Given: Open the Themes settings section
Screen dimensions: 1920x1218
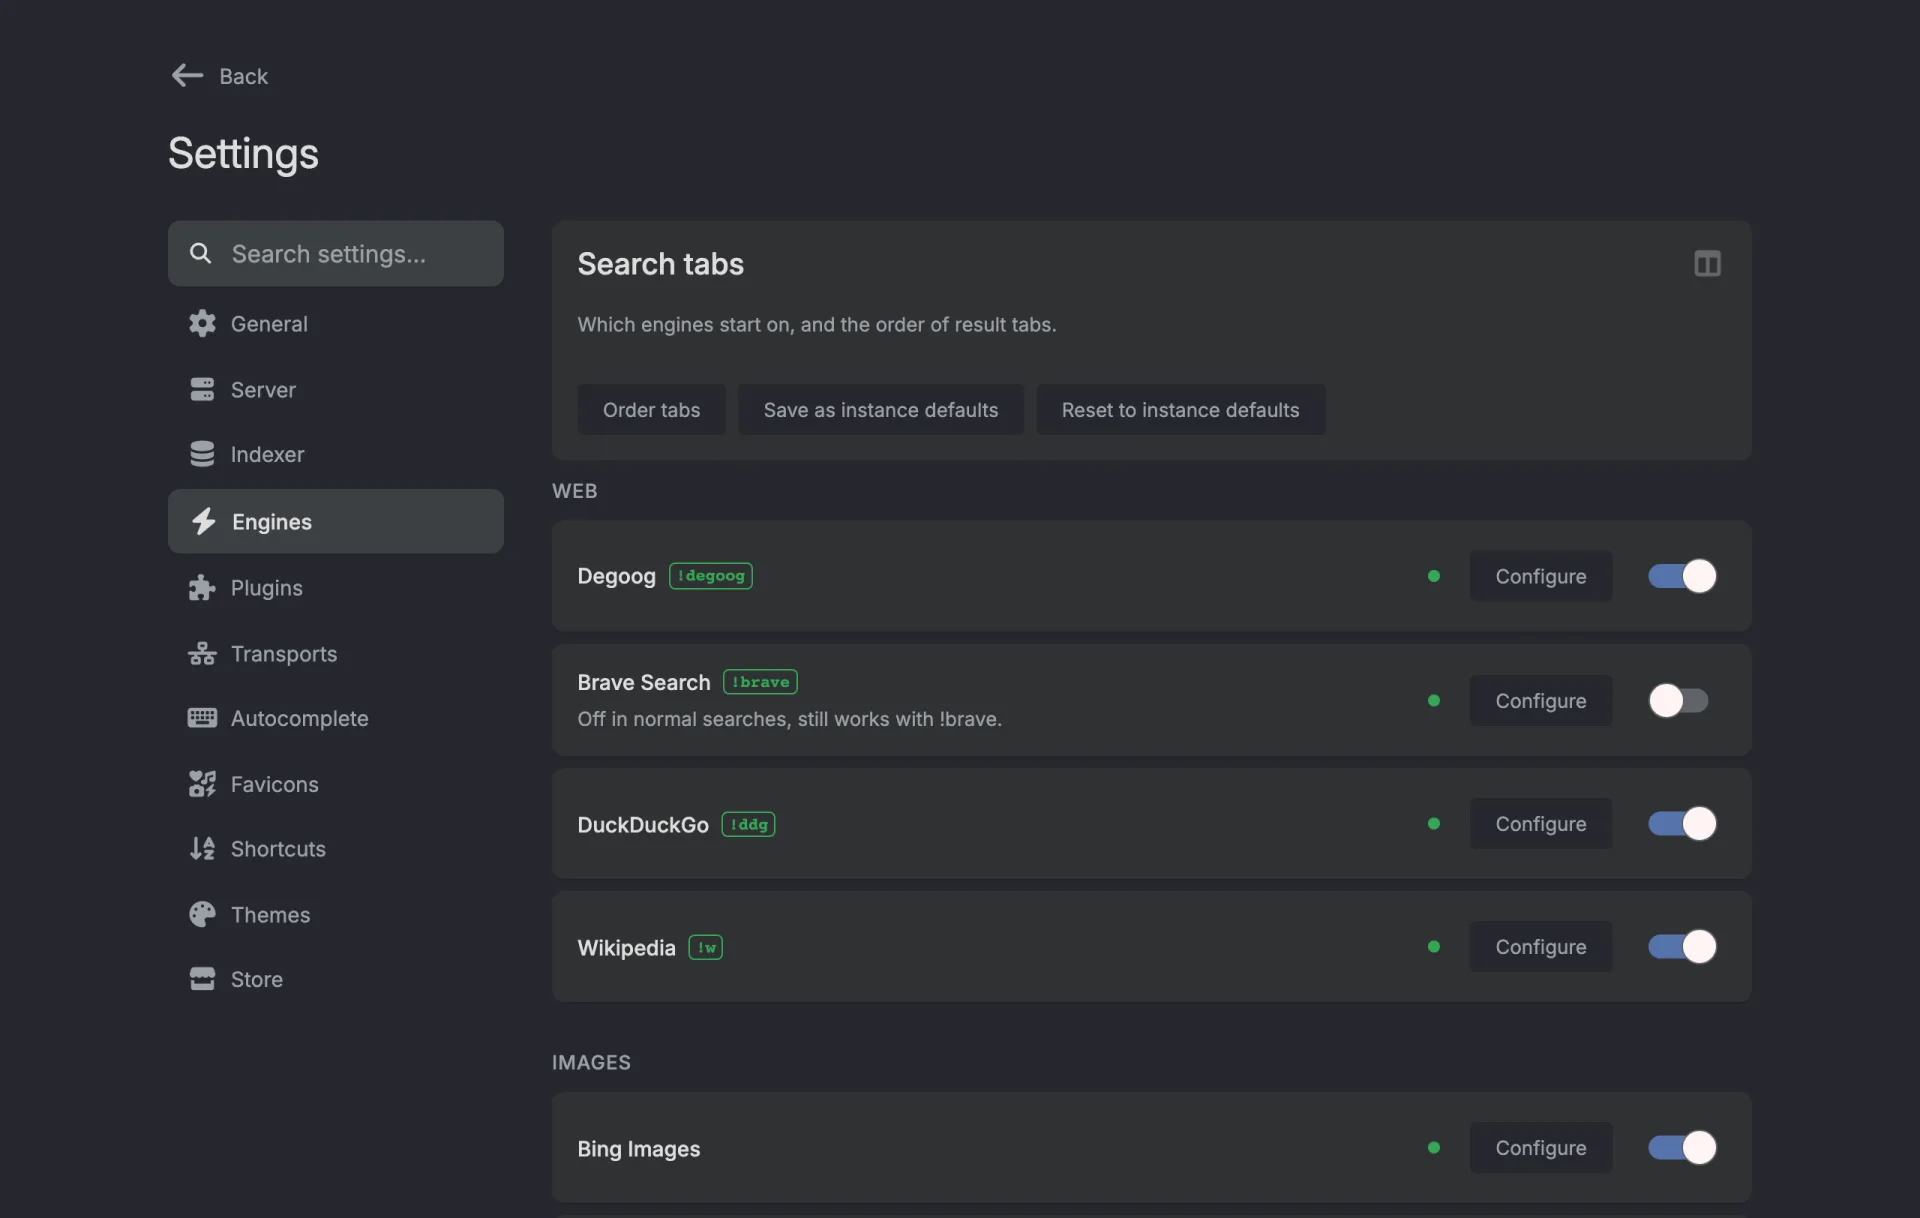Looking at the screenshot, I should pos(336,914).
